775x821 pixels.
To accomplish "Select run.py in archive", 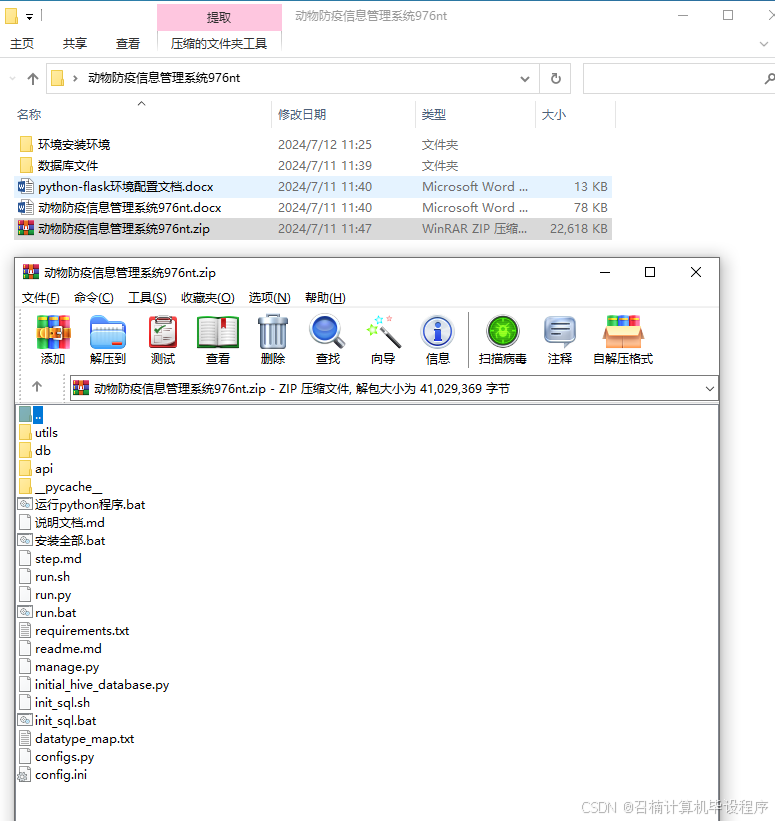I will pyautogui.click(x=46, y=595).
